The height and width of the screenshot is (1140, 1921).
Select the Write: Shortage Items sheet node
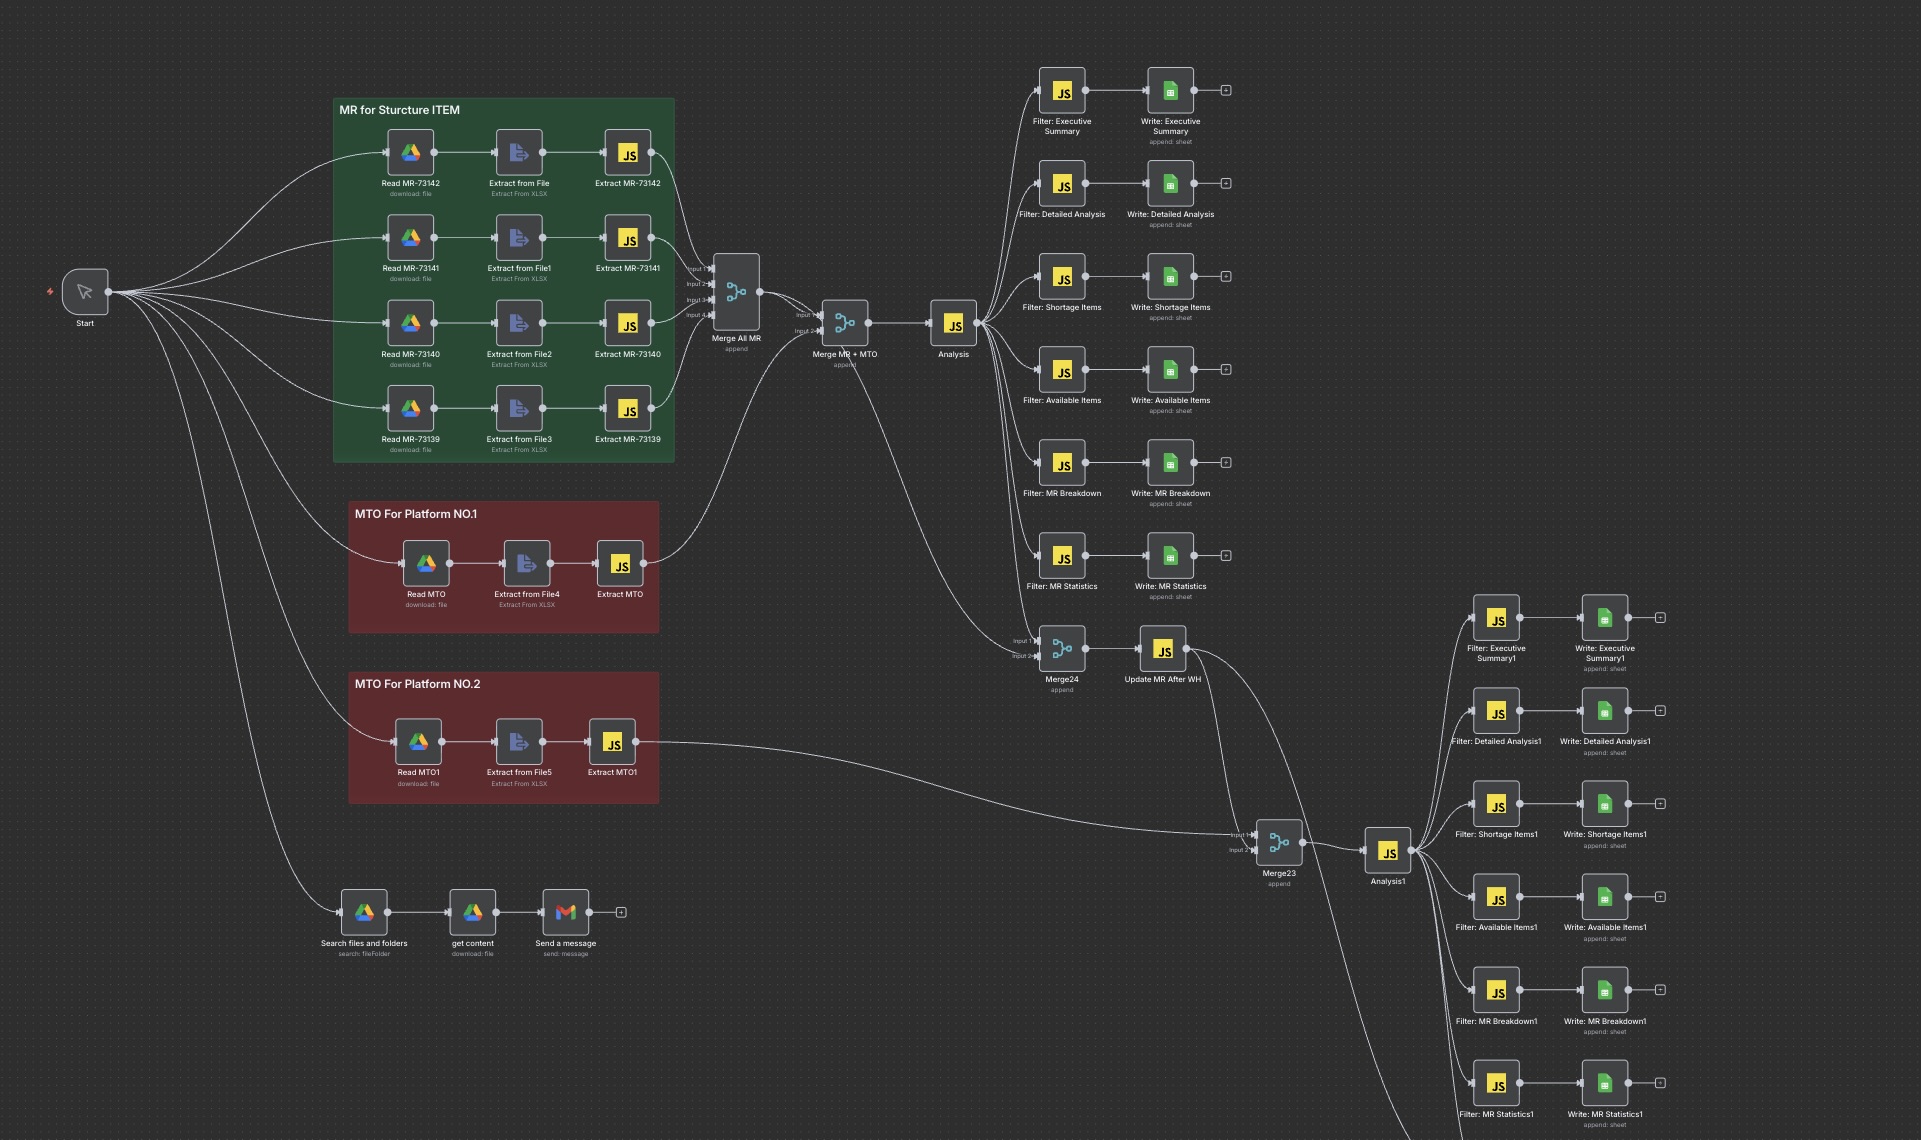click(x=1170, y=277)
